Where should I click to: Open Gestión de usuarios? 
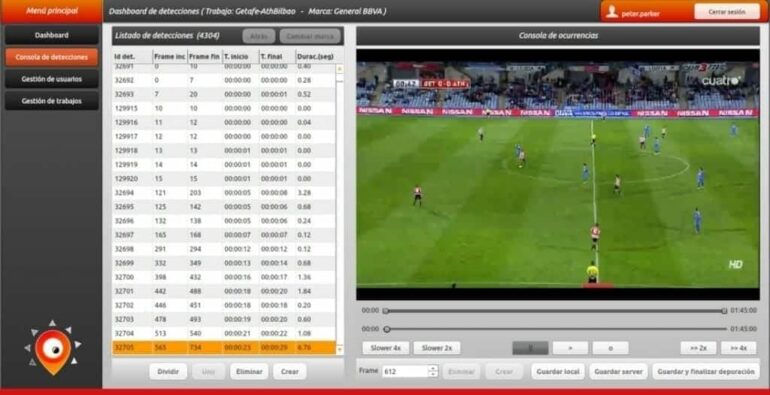pyautogui.click(x=52, y=79)
